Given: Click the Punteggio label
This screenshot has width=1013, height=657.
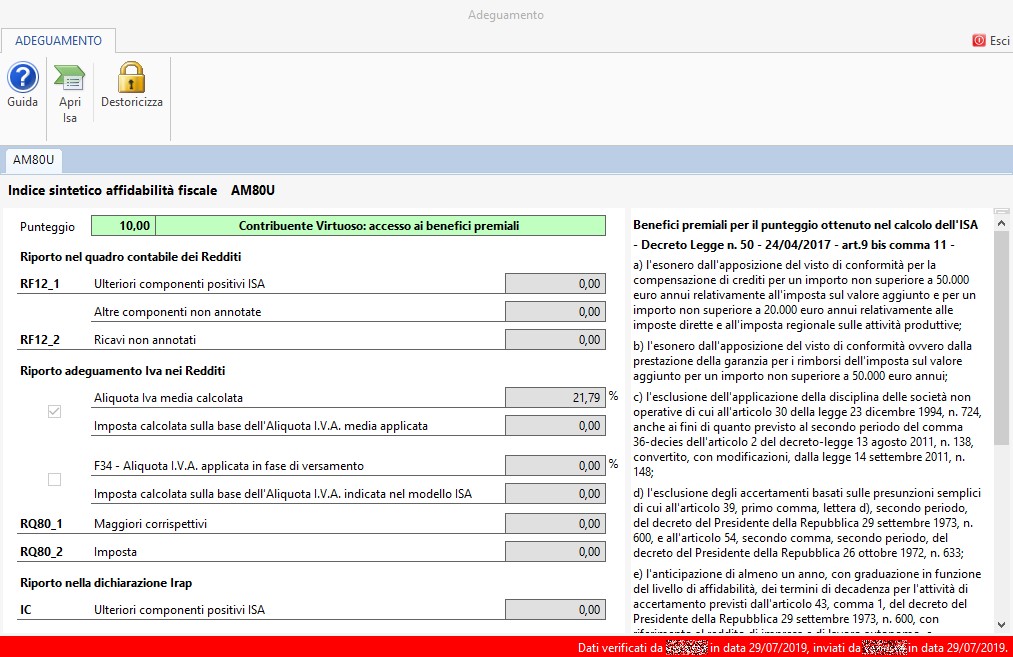Looking at the screenshot, I should 47,227.
